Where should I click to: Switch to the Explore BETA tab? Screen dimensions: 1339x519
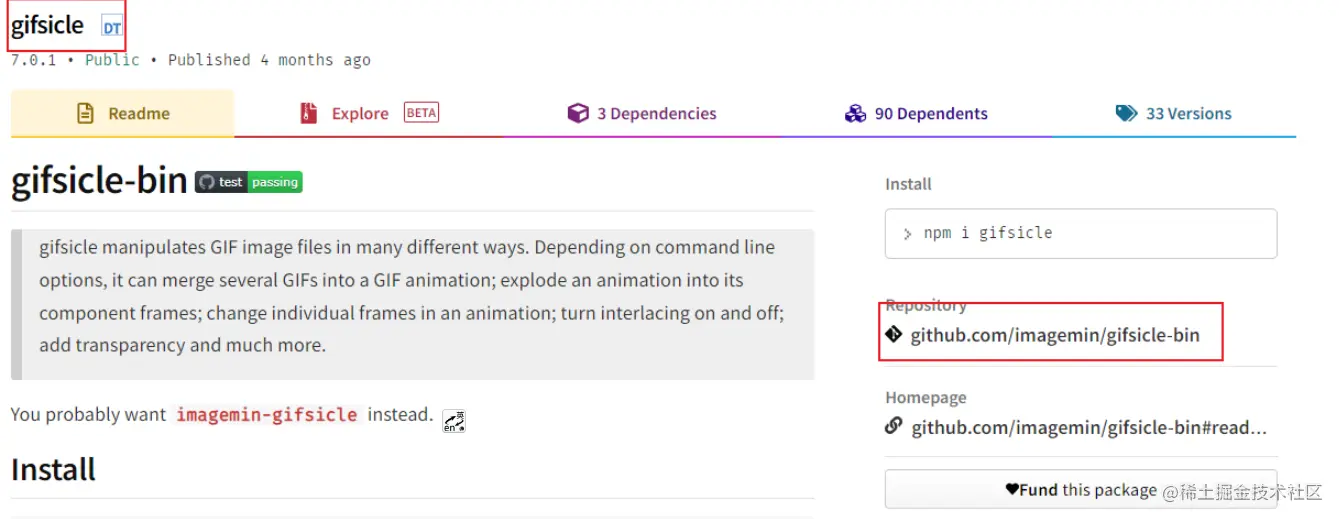click(370, 113)
